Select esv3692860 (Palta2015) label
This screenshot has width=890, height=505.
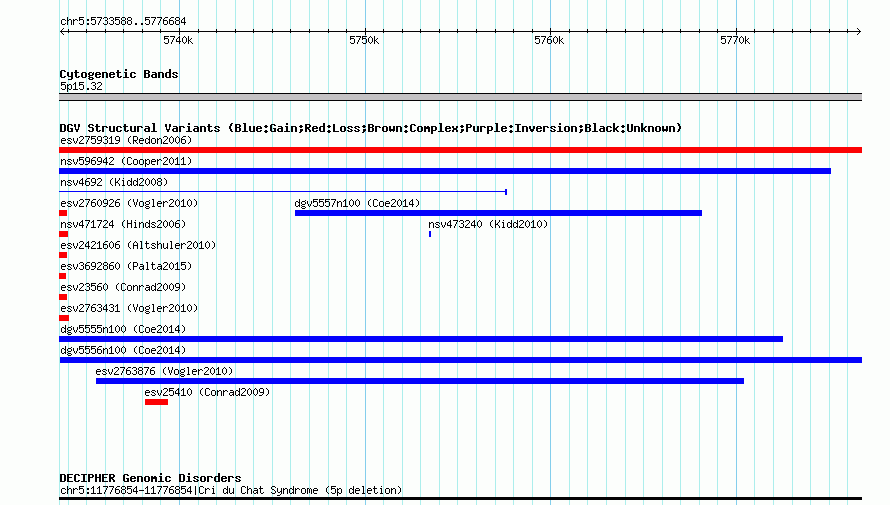coord(126,266)
